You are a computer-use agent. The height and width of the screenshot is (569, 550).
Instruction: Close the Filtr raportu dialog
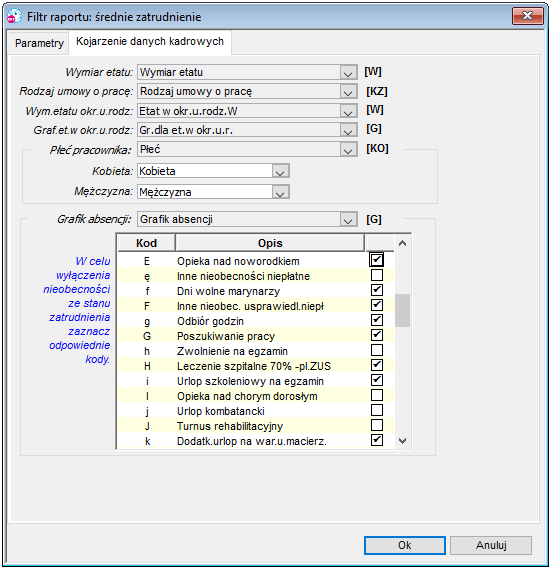pyautogui.click(x=528, y=16)
